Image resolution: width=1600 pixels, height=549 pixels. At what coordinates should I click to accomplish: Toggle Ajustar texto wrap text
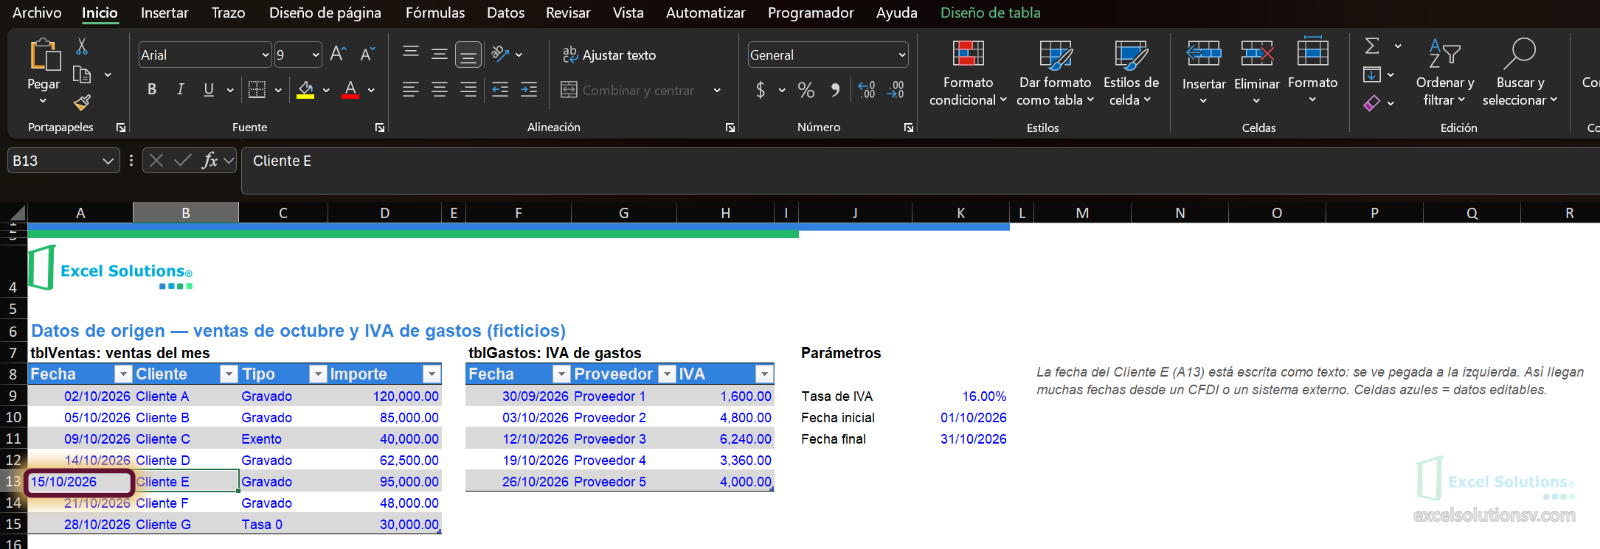(x=609, y=55)
